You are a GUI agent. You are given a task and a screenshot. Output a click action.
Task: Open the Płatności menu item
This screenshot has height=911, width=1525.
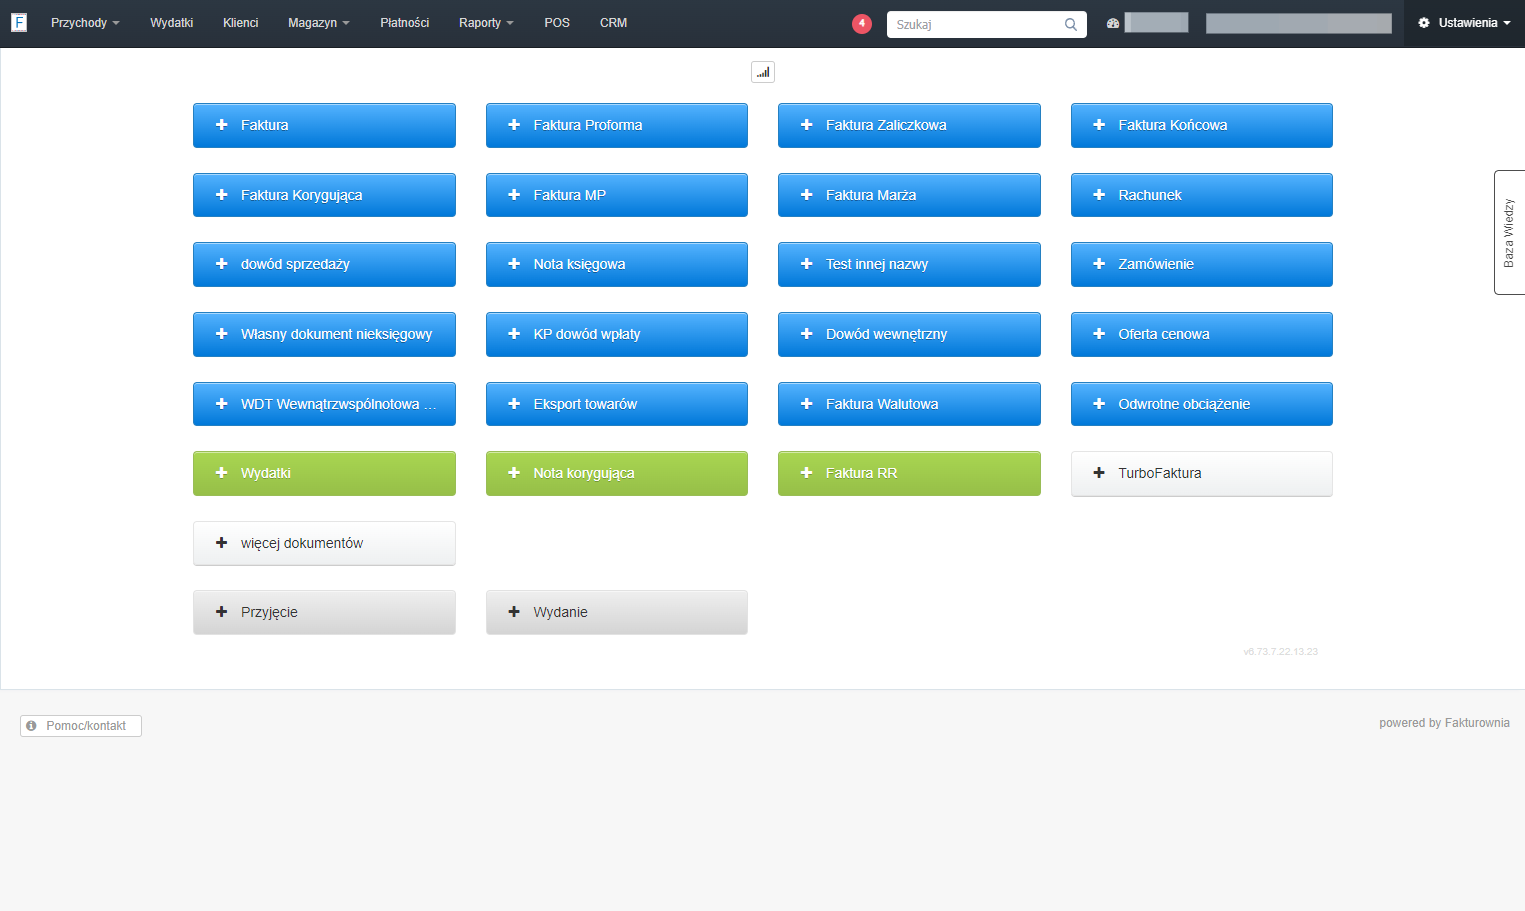click(x=405, y=23)
